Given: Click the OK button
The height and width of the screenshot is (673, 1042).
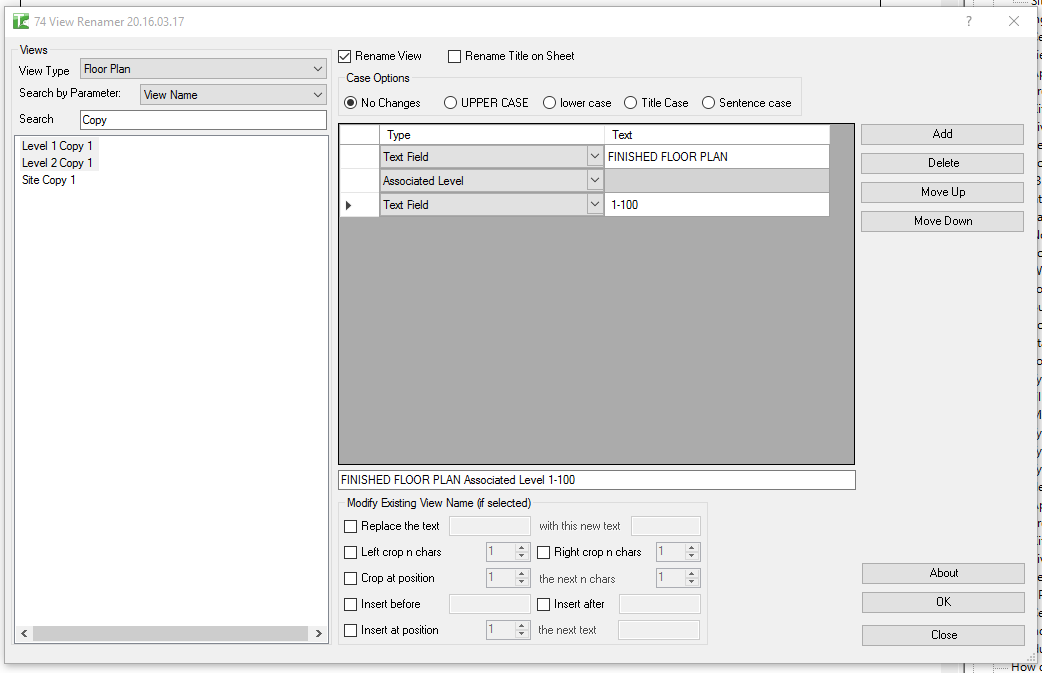Looking at the screenshot, I should [943, 602].
